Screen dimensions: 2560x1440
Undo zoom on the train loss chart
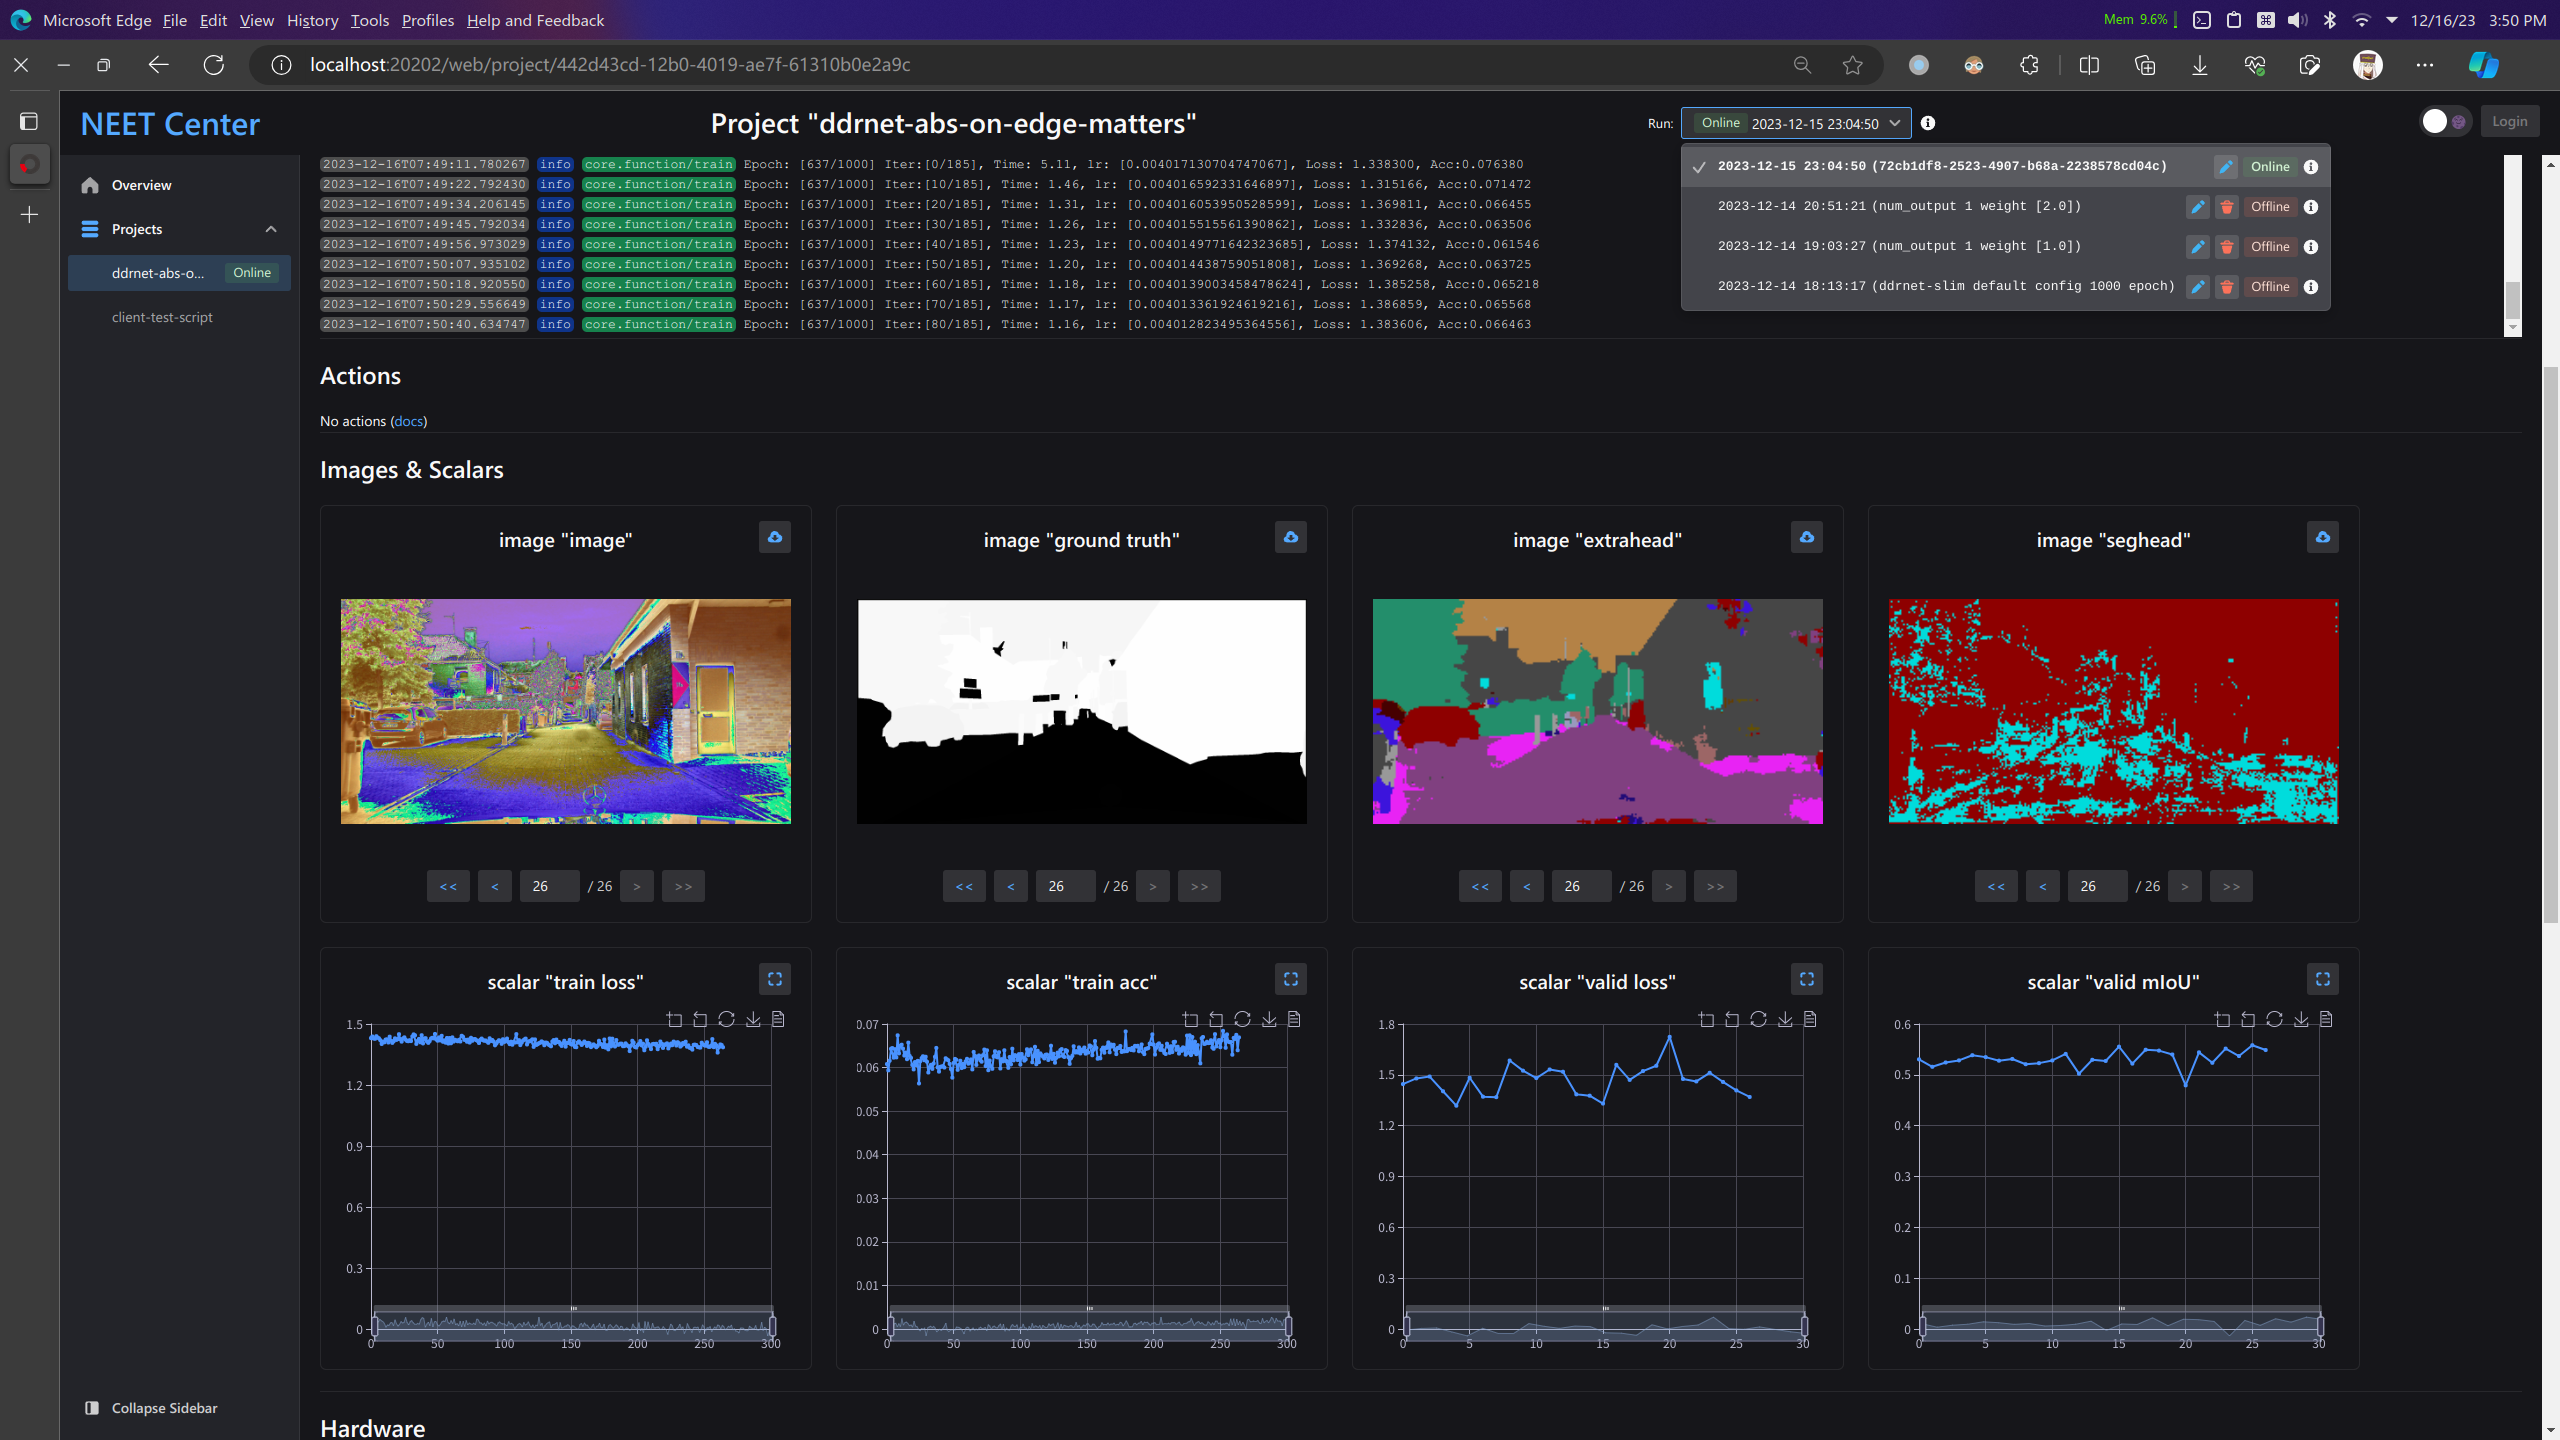coord(700,1019)
